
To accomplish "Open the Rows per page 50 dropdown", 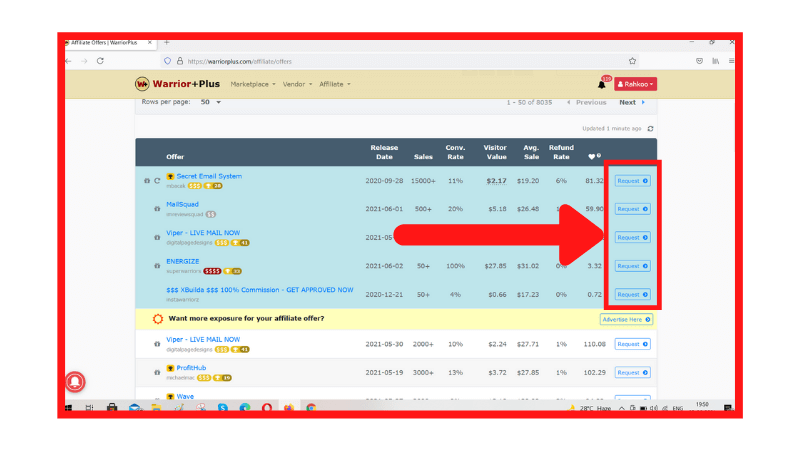I will click(x=211, y=102).
